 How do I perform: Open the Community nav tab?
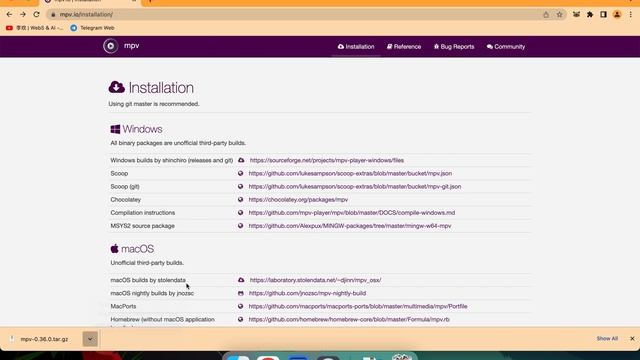[x=506, y=47]
